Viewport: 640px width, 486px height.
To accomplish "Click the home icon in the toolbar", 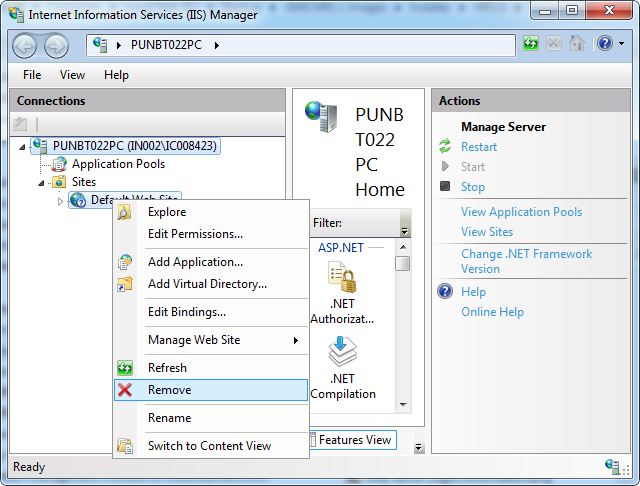I will coord(577,44).
